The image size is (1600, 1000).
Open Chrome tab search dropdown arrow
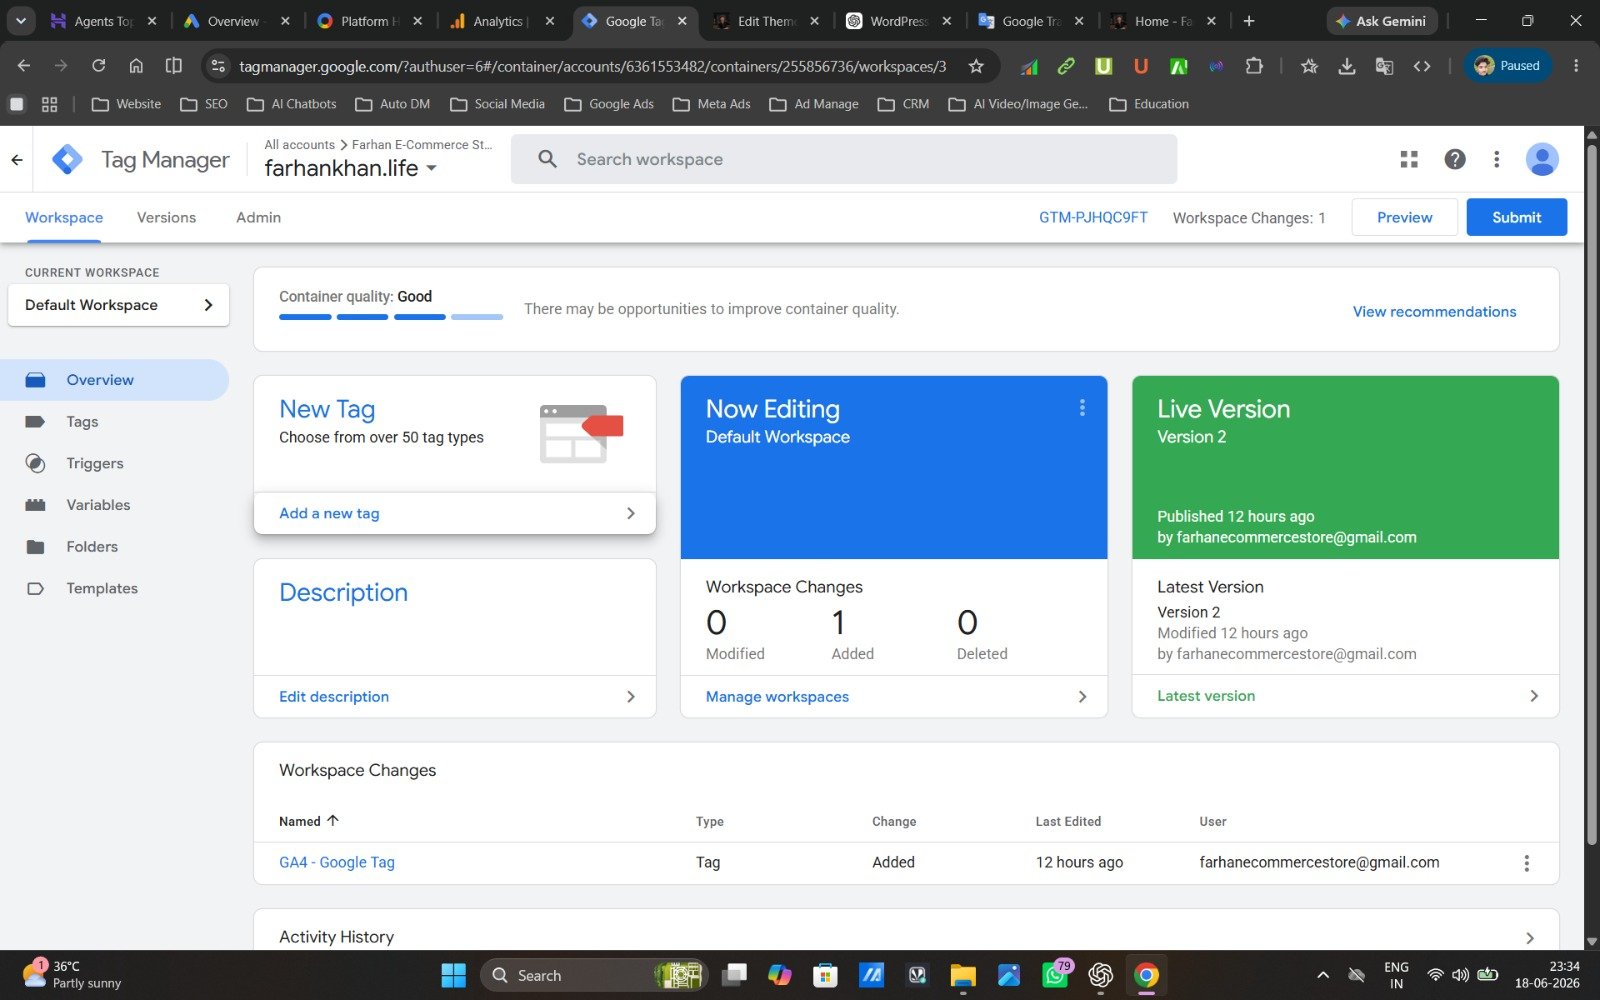pos(21,21)
